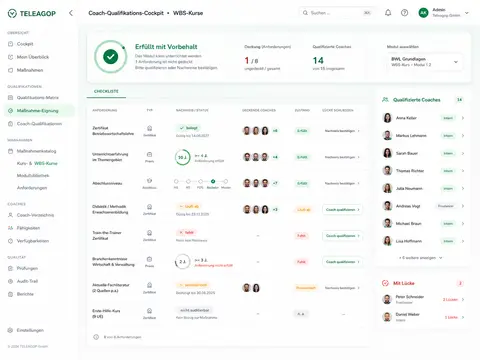This screenshot has width=480, height=360.
Task: Click the +6 coaches badge in Zertifikat row
Action: [275, 131]
